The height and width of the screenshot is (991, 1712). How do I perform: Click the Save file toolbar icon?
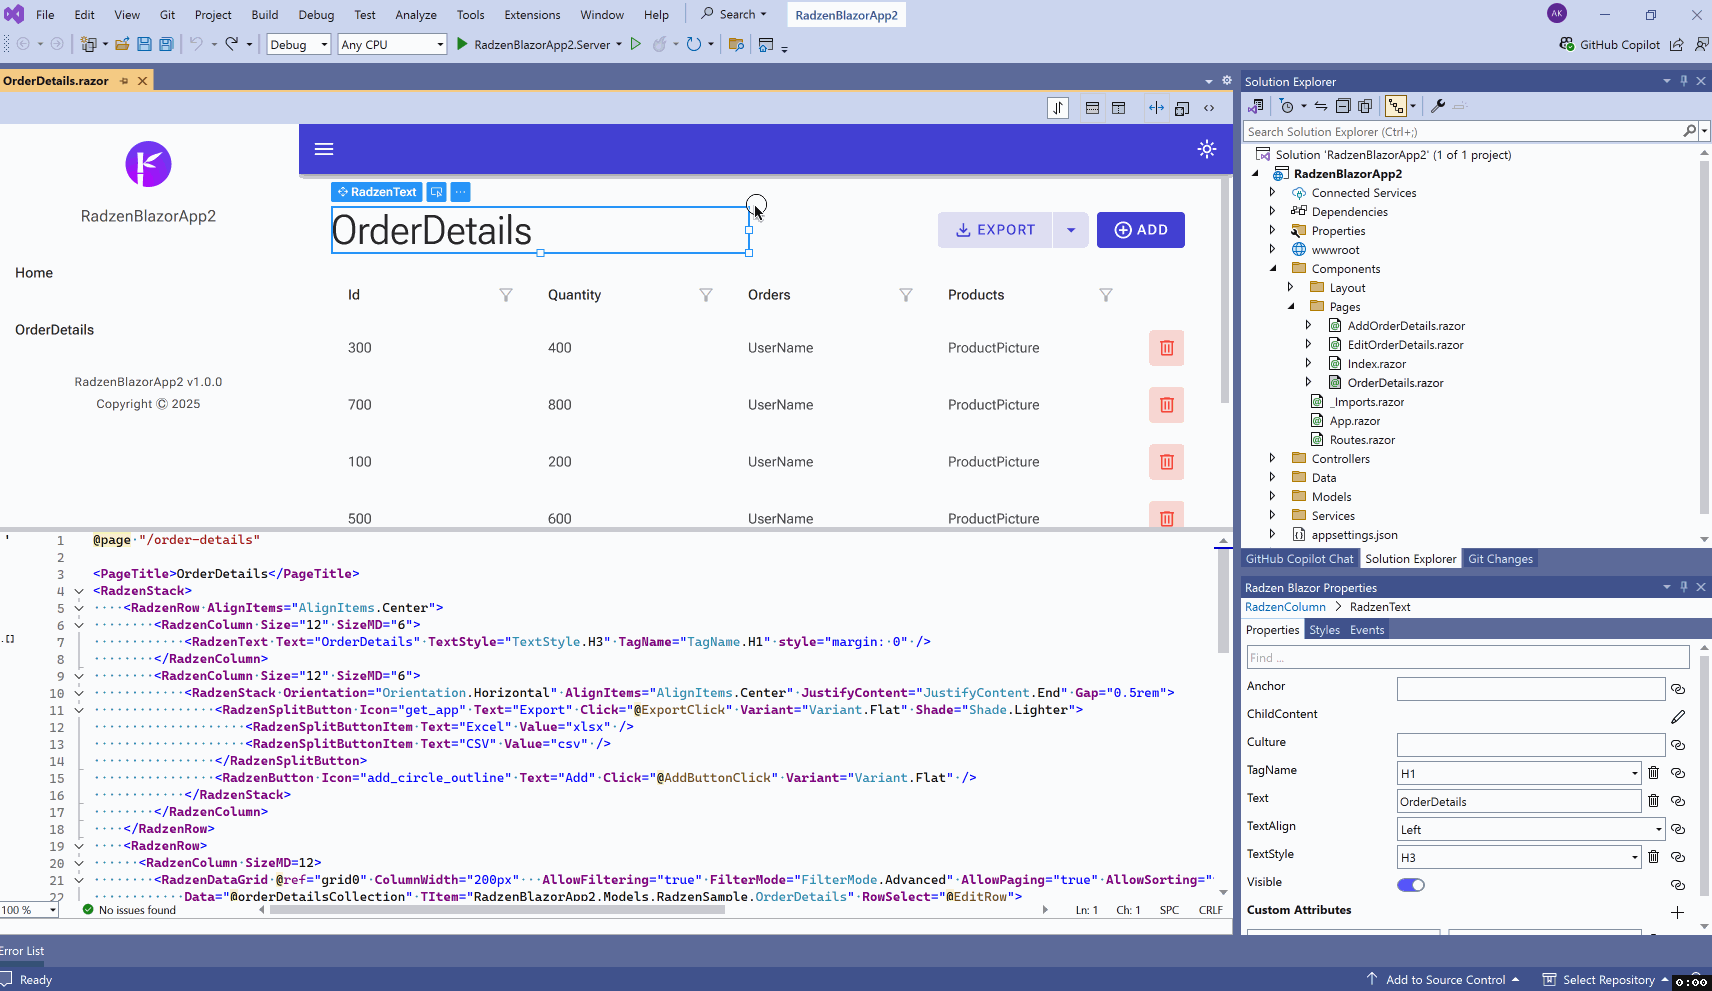[x=144, y=44]
